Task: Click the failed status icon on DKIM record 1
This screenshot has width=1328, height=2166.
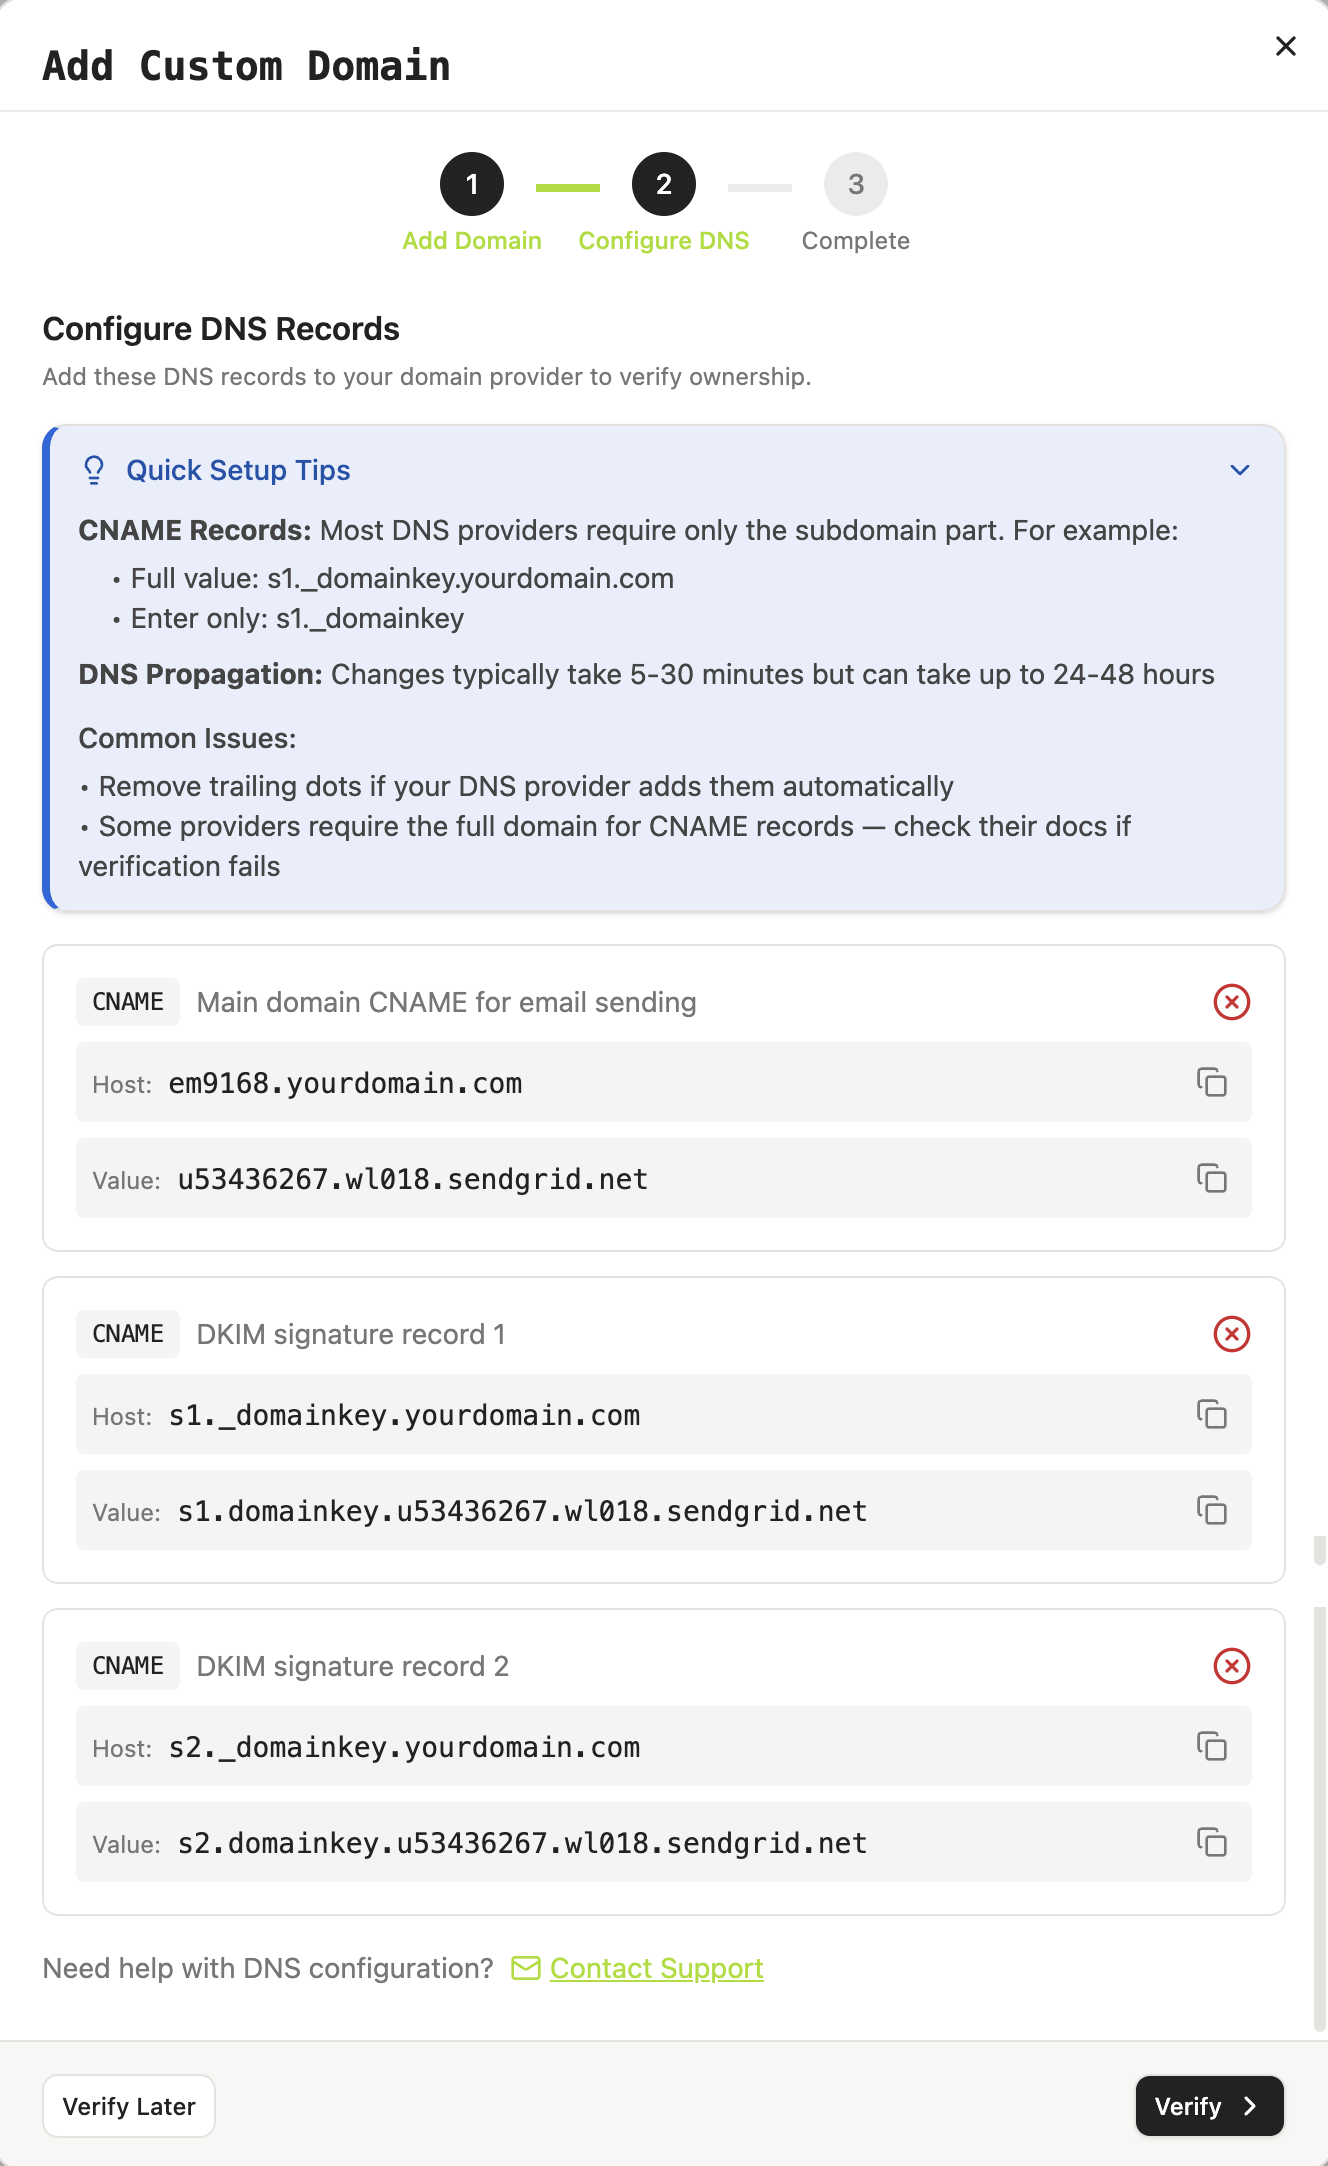Action: click(1232, 1334)
